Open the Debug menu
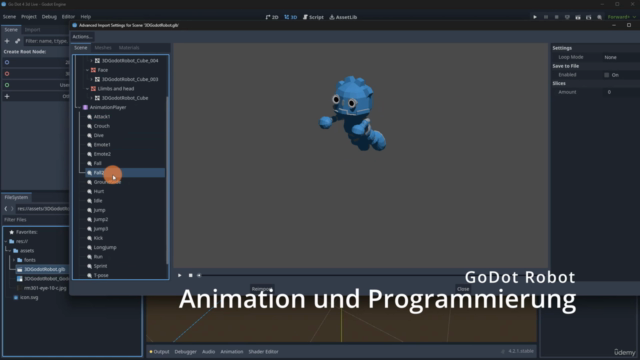 click(49, 17)
